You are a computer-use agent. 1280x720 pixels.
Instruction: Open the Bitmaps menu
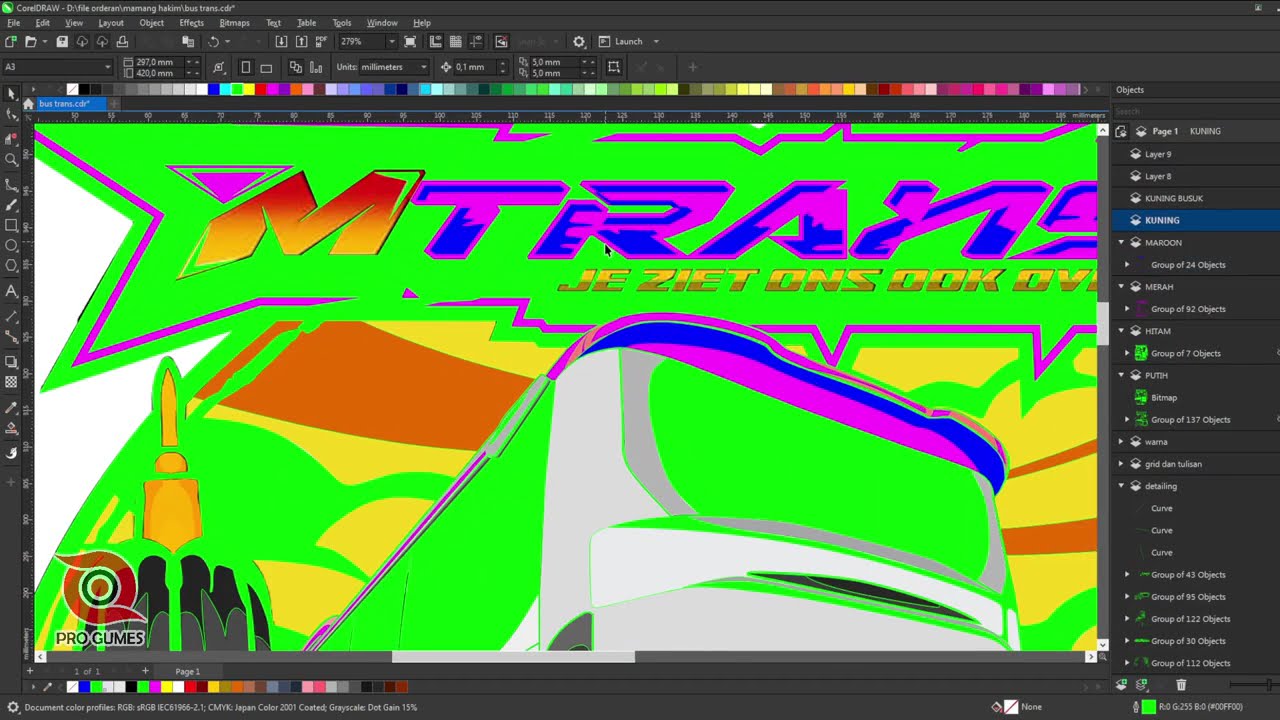(234, 22)
